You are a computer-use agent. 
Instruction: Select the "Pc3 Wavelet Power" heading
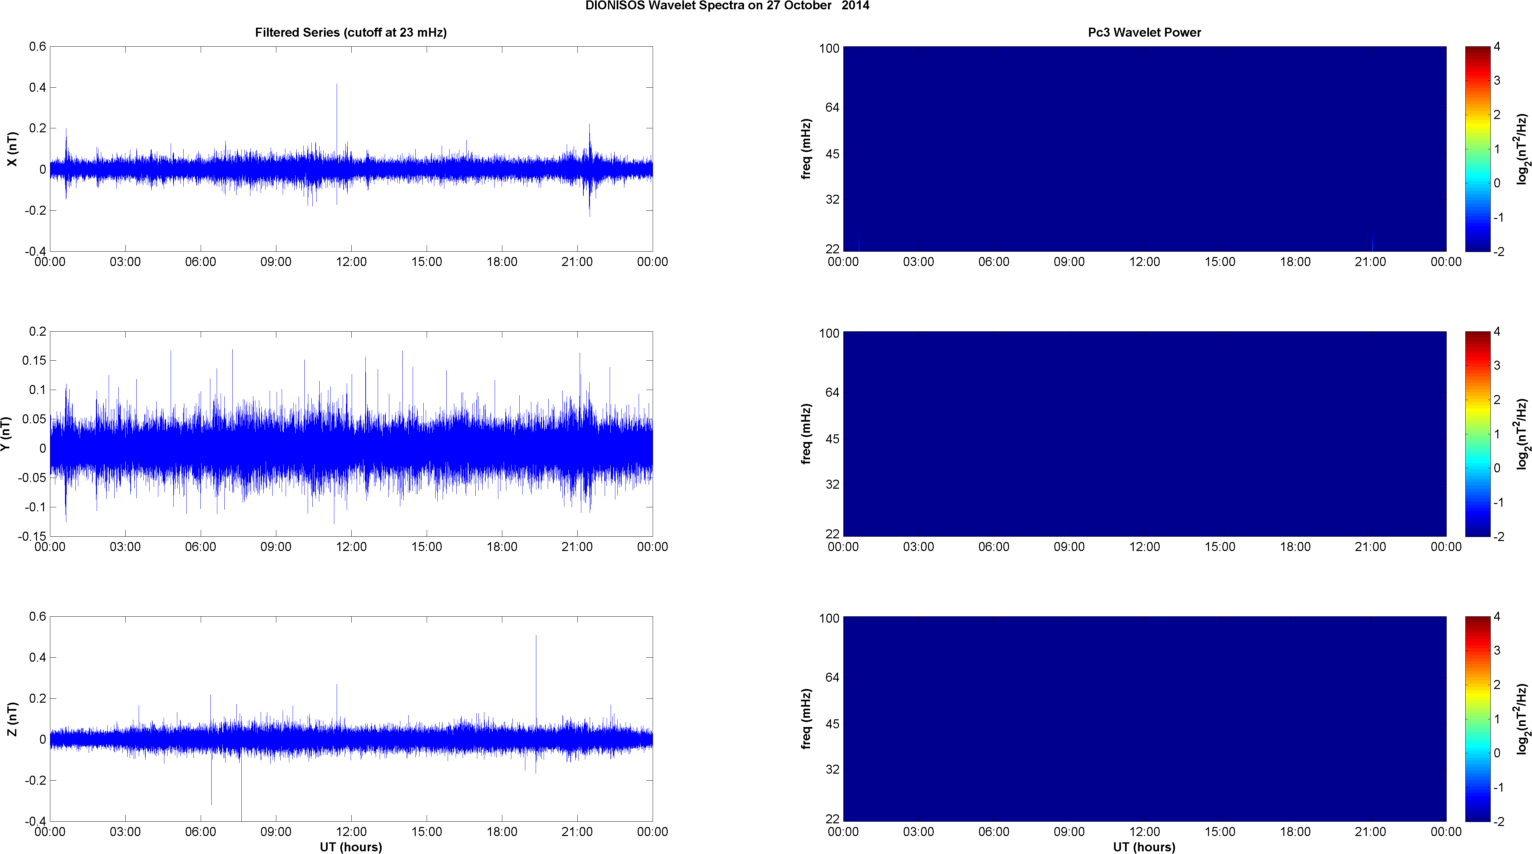(1145, 32)
